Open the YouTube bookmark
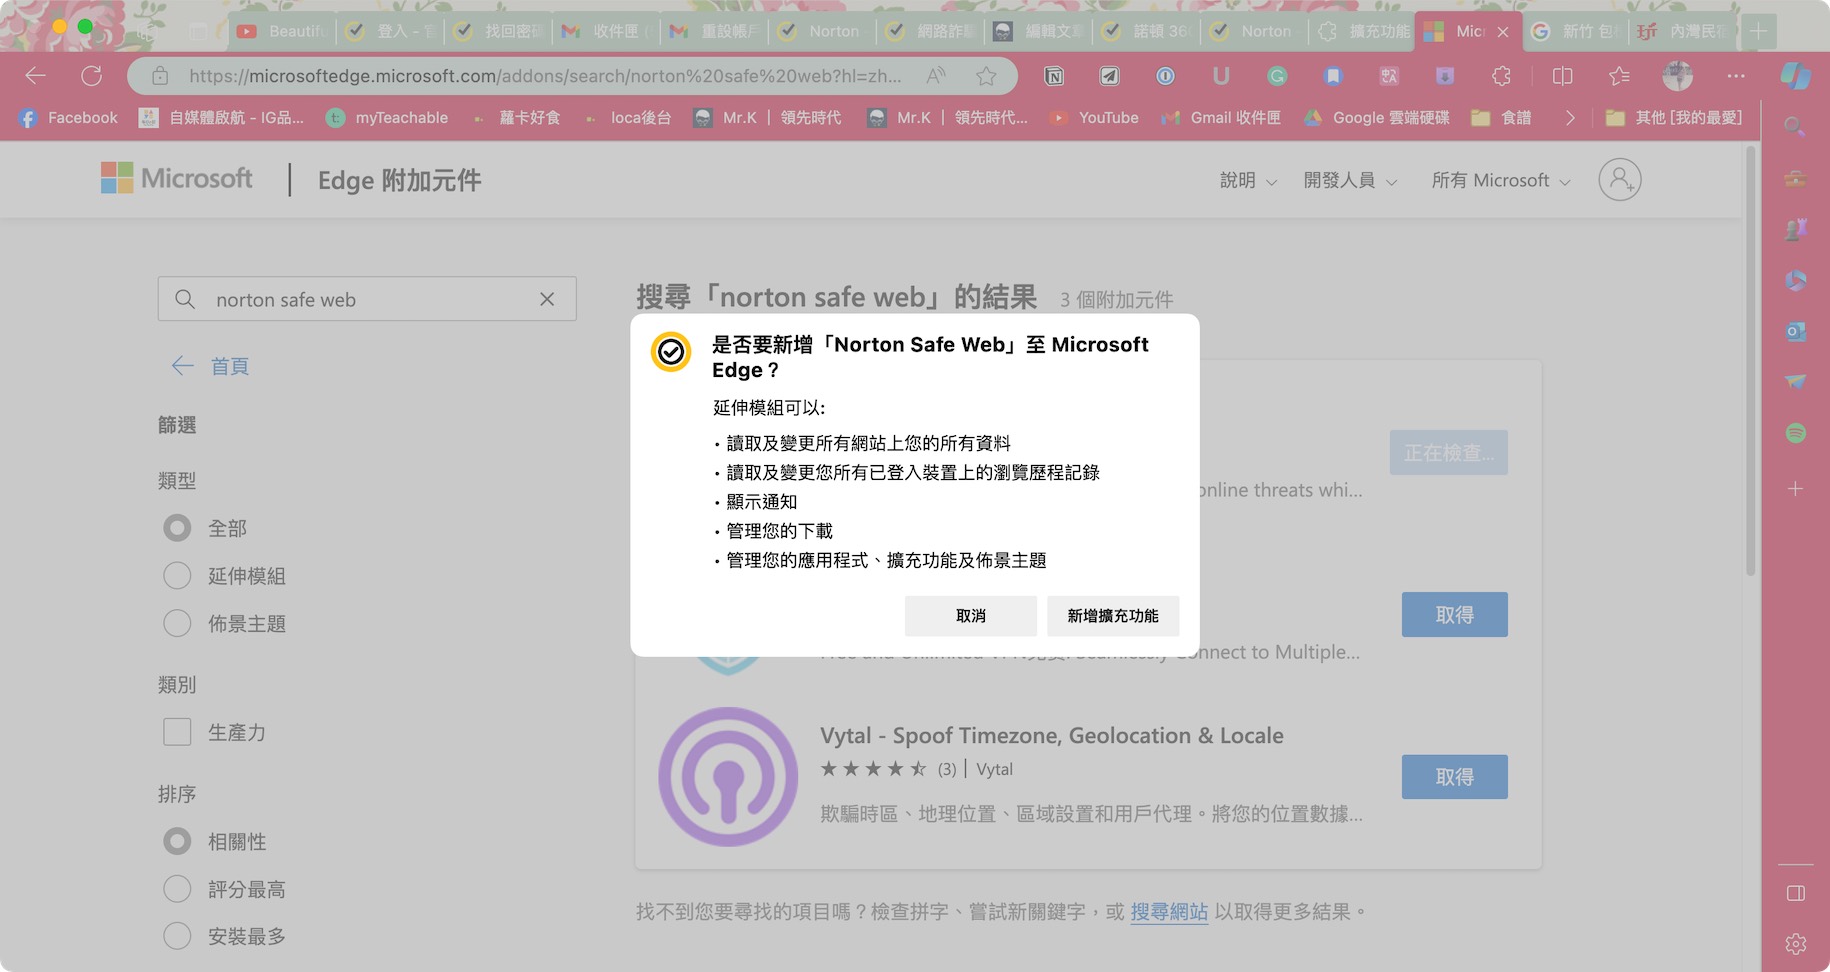The image size is (1830, 972). point(1095,118)
